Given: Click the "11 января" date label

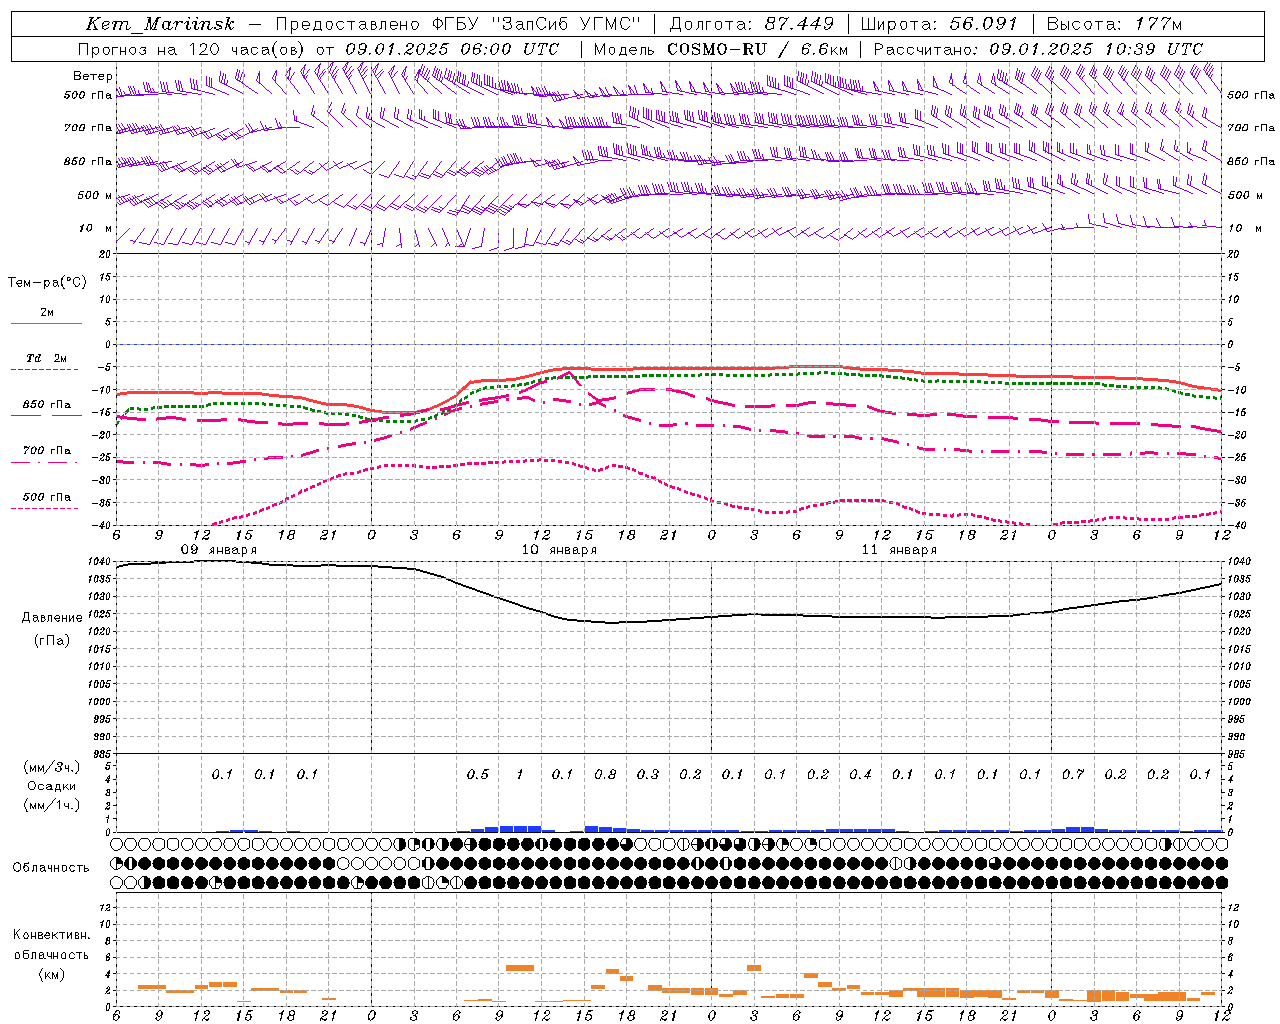Looking at the screenshot, I should (x=898, y=550).
